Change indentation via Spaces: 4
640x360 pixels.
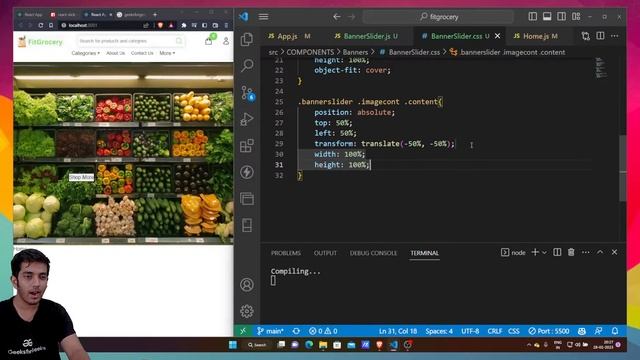tap(439, 331)
